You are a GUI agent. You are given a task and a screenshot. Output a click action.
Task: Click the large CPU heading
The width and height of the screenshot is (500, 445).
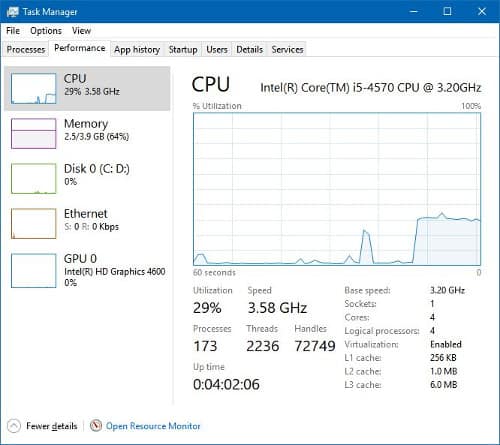tap(211, 84)
